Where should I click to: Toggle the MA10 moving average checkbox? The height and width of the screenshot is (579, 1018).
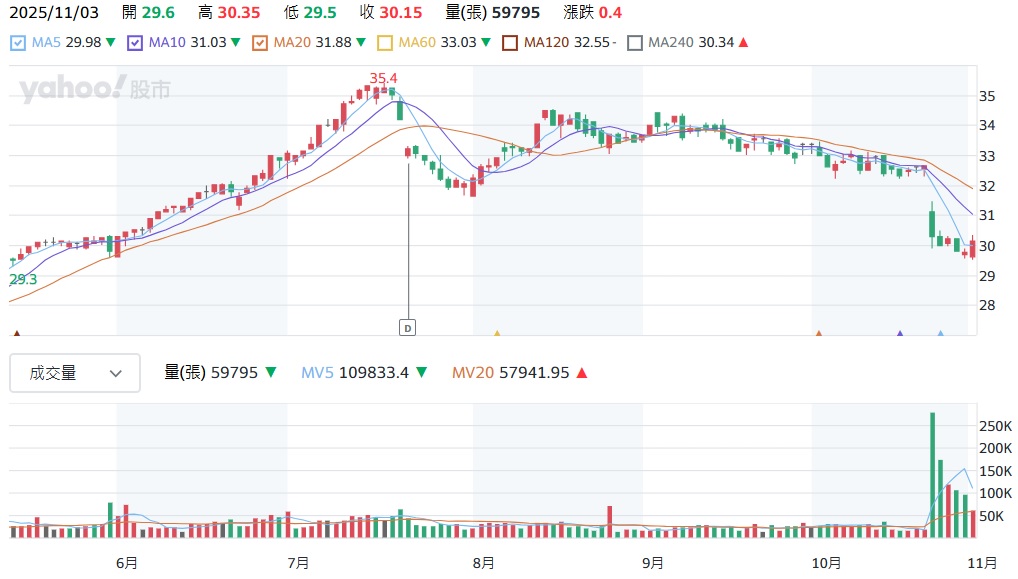coord(134,43)
